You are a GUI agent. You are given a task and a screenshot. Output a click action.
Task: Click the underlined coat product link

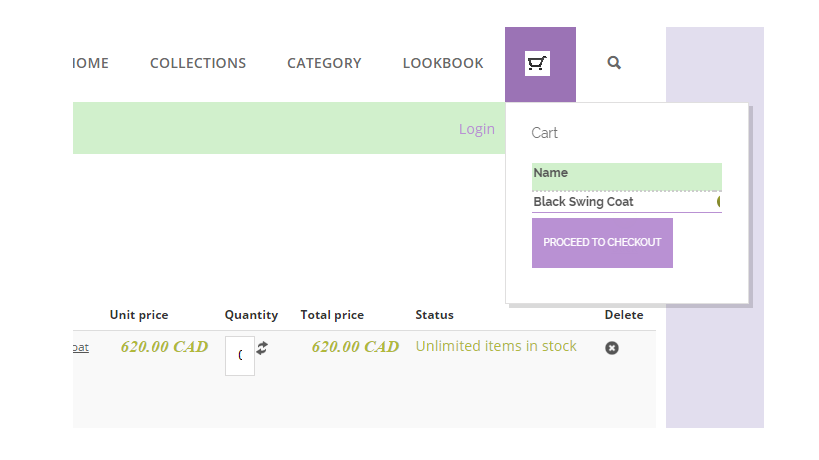tap(81, 348)
